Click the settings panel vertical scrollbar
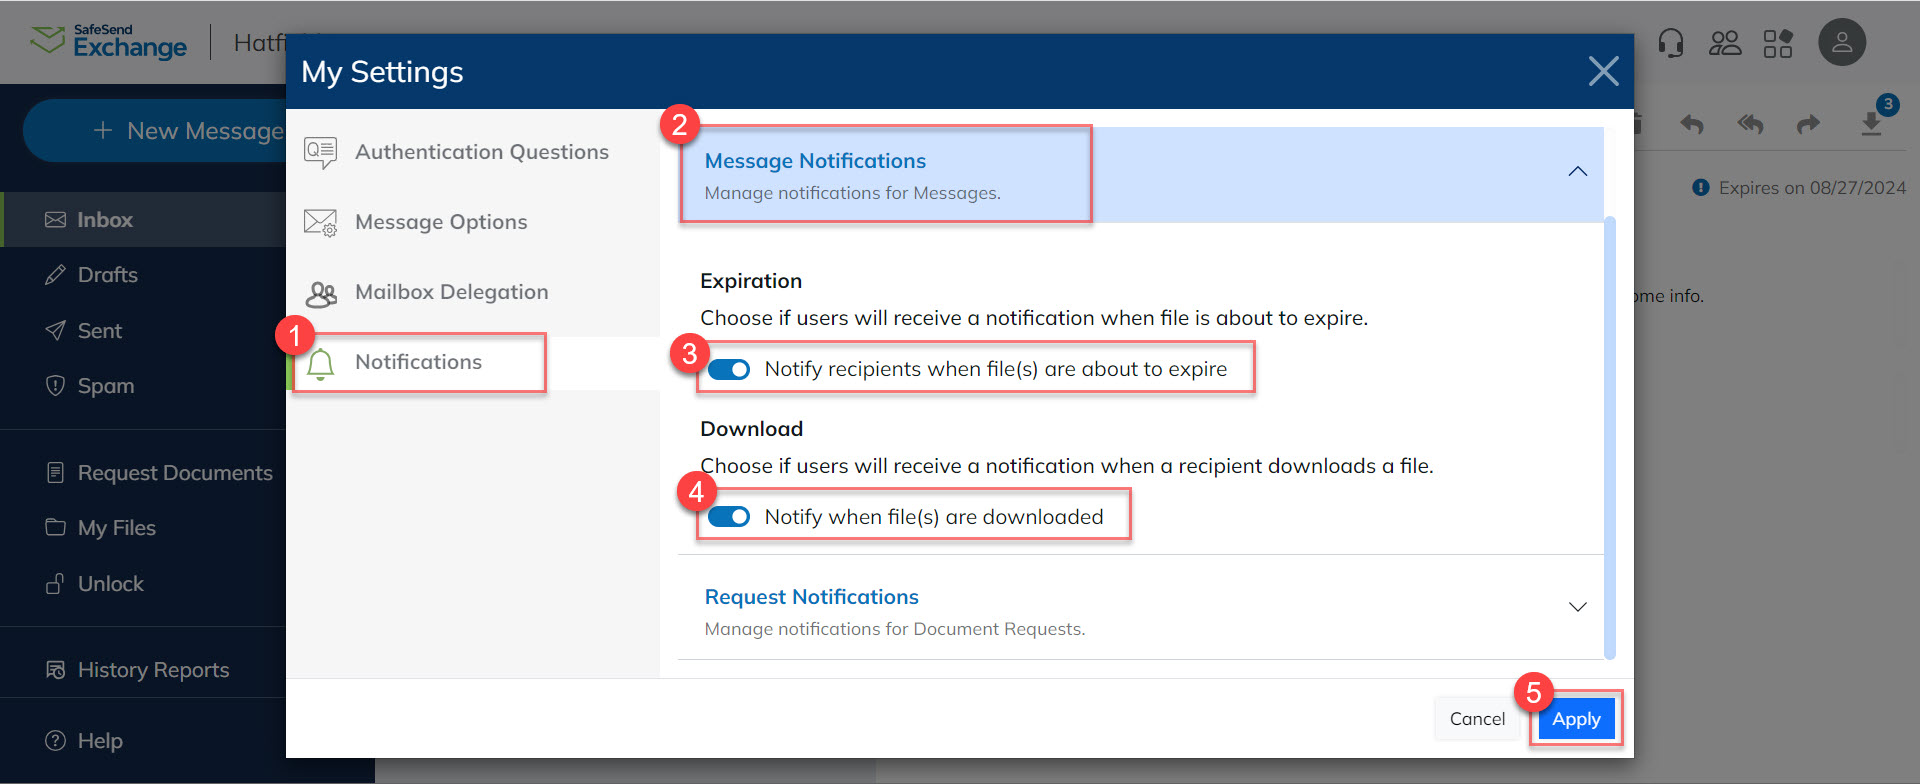Viewport: 1920px width, 784px height. [x=1609, y=437]
